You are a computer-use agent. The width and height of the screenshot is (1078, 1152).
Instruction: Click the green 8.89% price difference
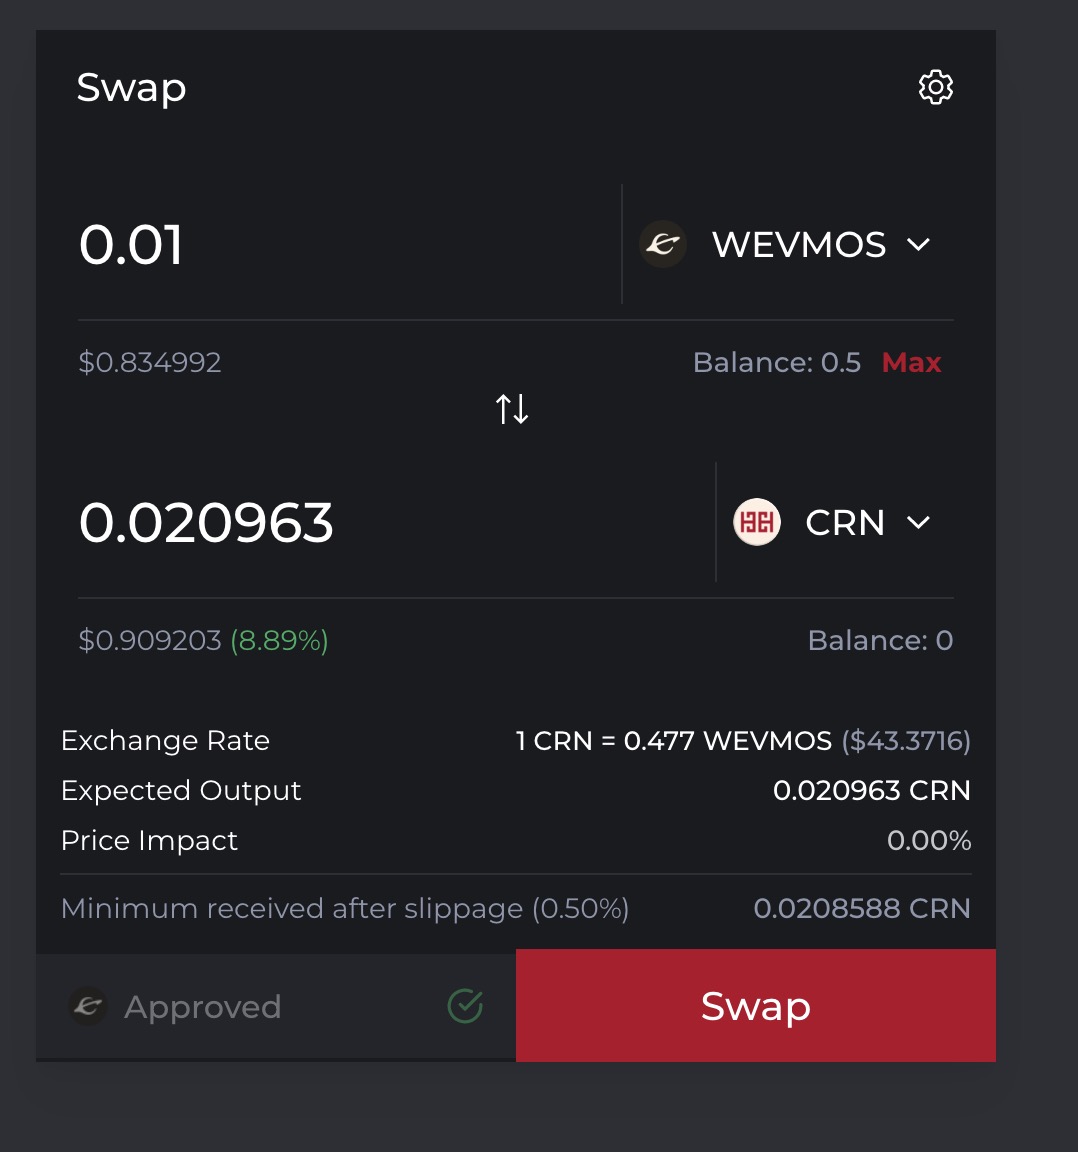point(279,640)
